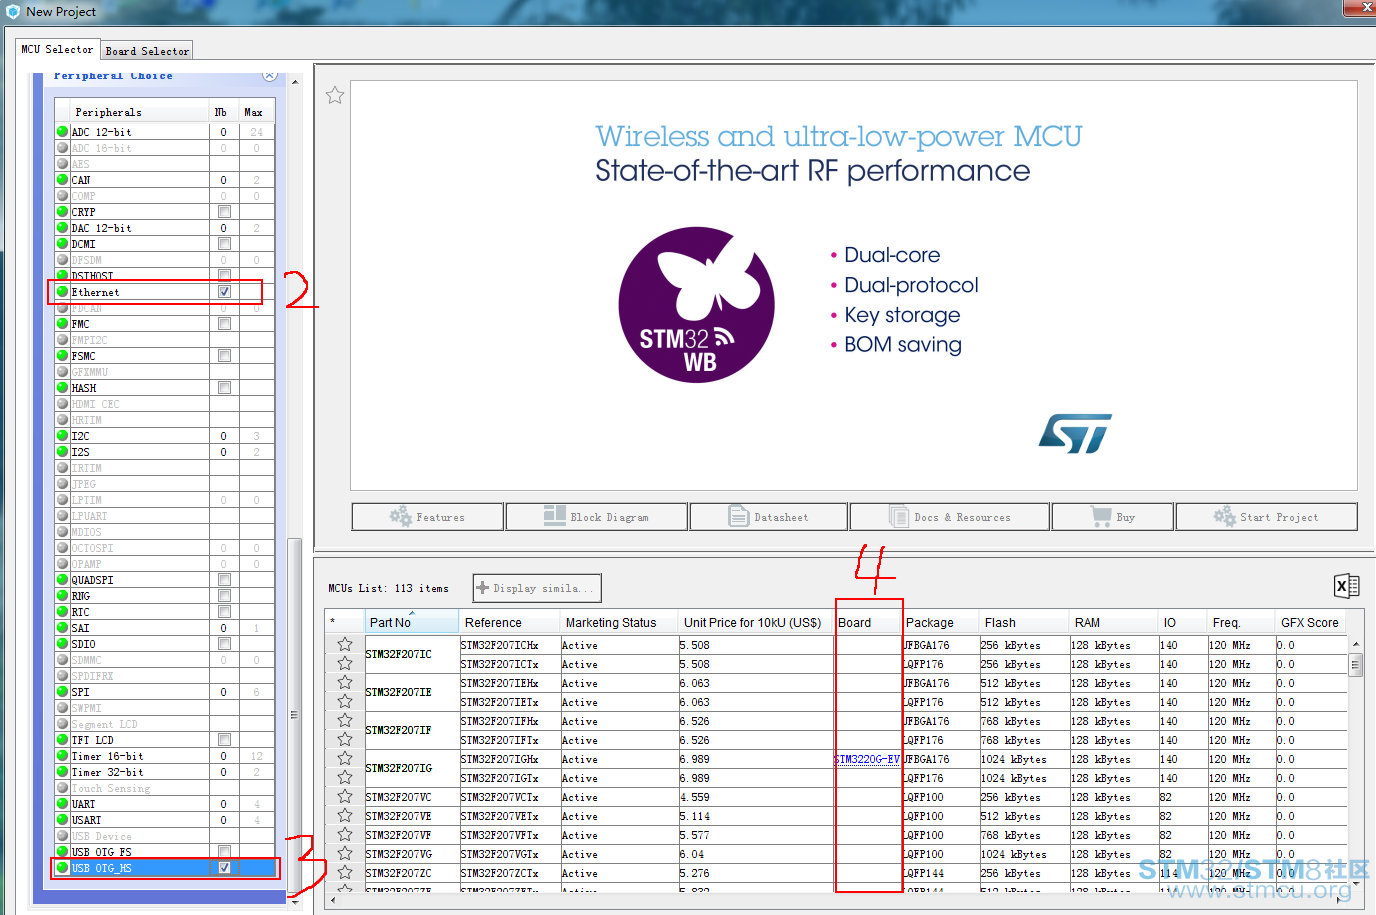Click the Buy button

coord(1113,517)
